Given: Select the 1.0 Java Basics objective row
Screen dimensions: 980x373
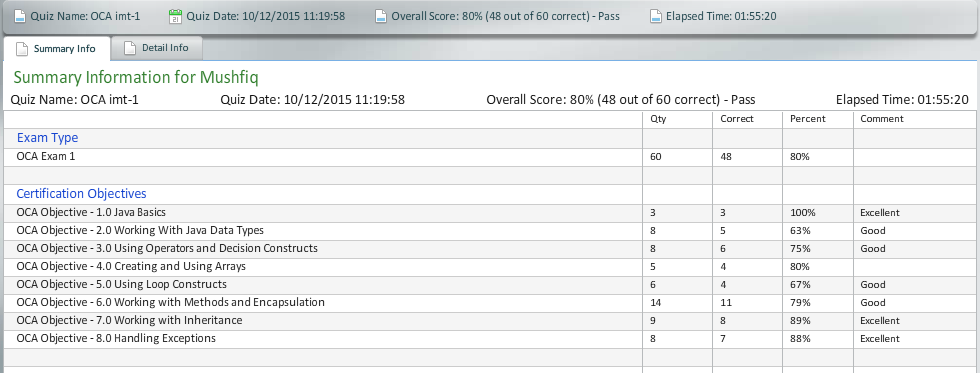Looking at the screenshot, I should point(490,212).
